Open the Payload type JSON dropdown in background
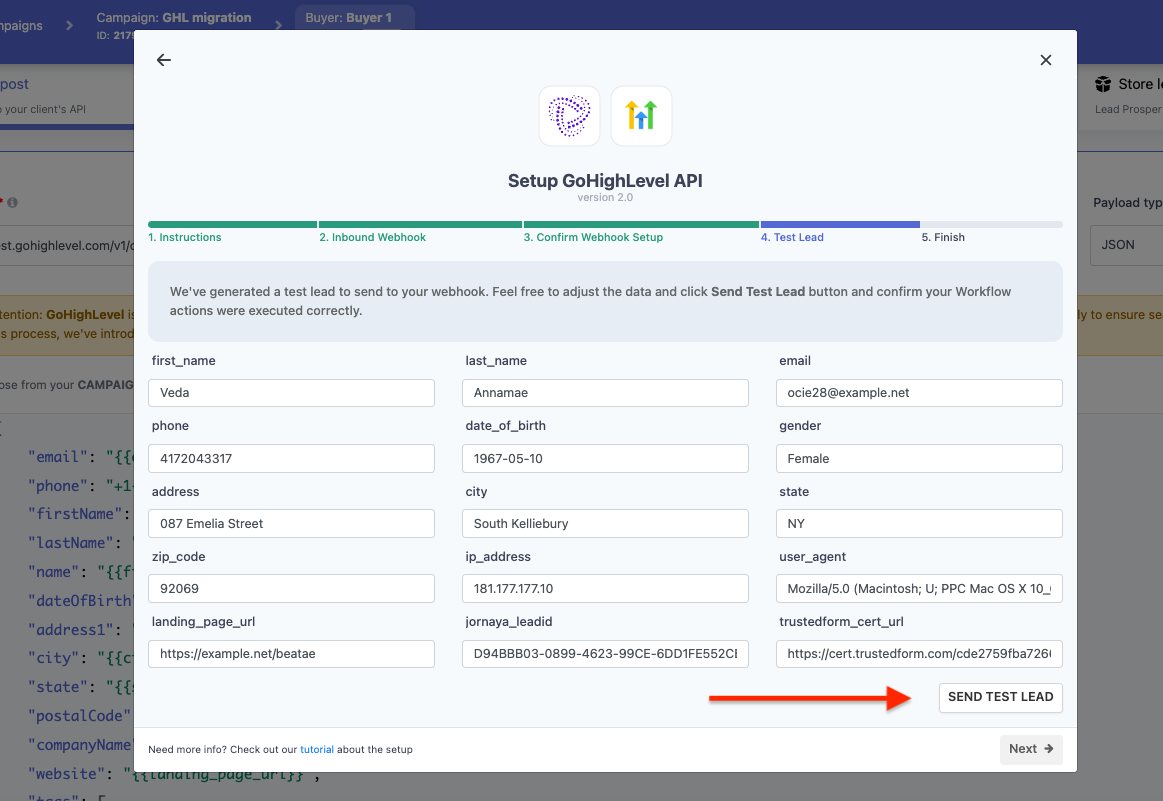The height and width of the screenshot is (801, 1163). point(1126,245)
